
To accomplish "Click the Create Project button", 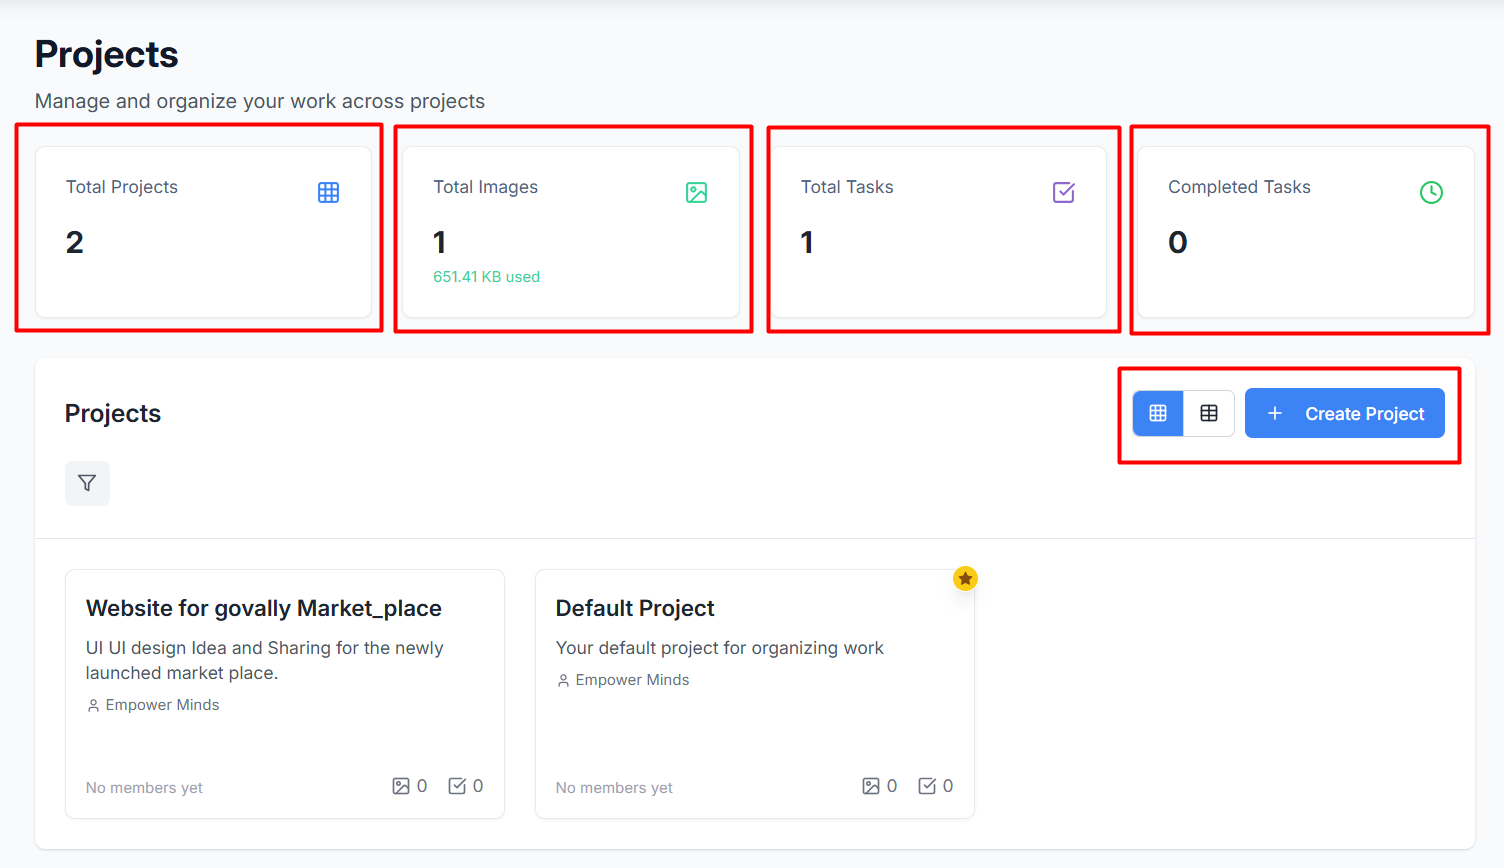I will coord(1344,413).
